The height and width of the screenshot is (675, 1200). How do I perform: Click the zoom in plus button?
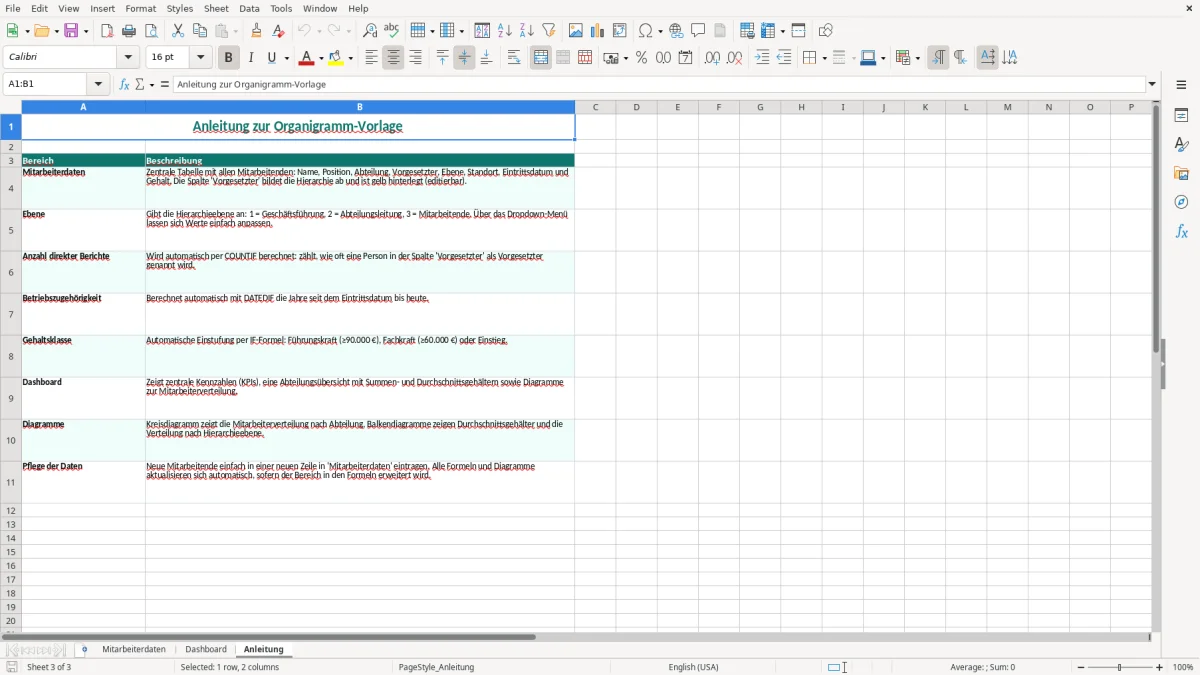1160,667
